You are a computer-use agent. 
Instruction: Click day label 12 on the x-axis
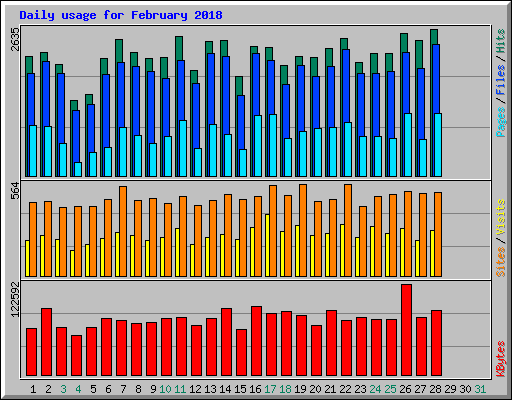pos(195,389)
